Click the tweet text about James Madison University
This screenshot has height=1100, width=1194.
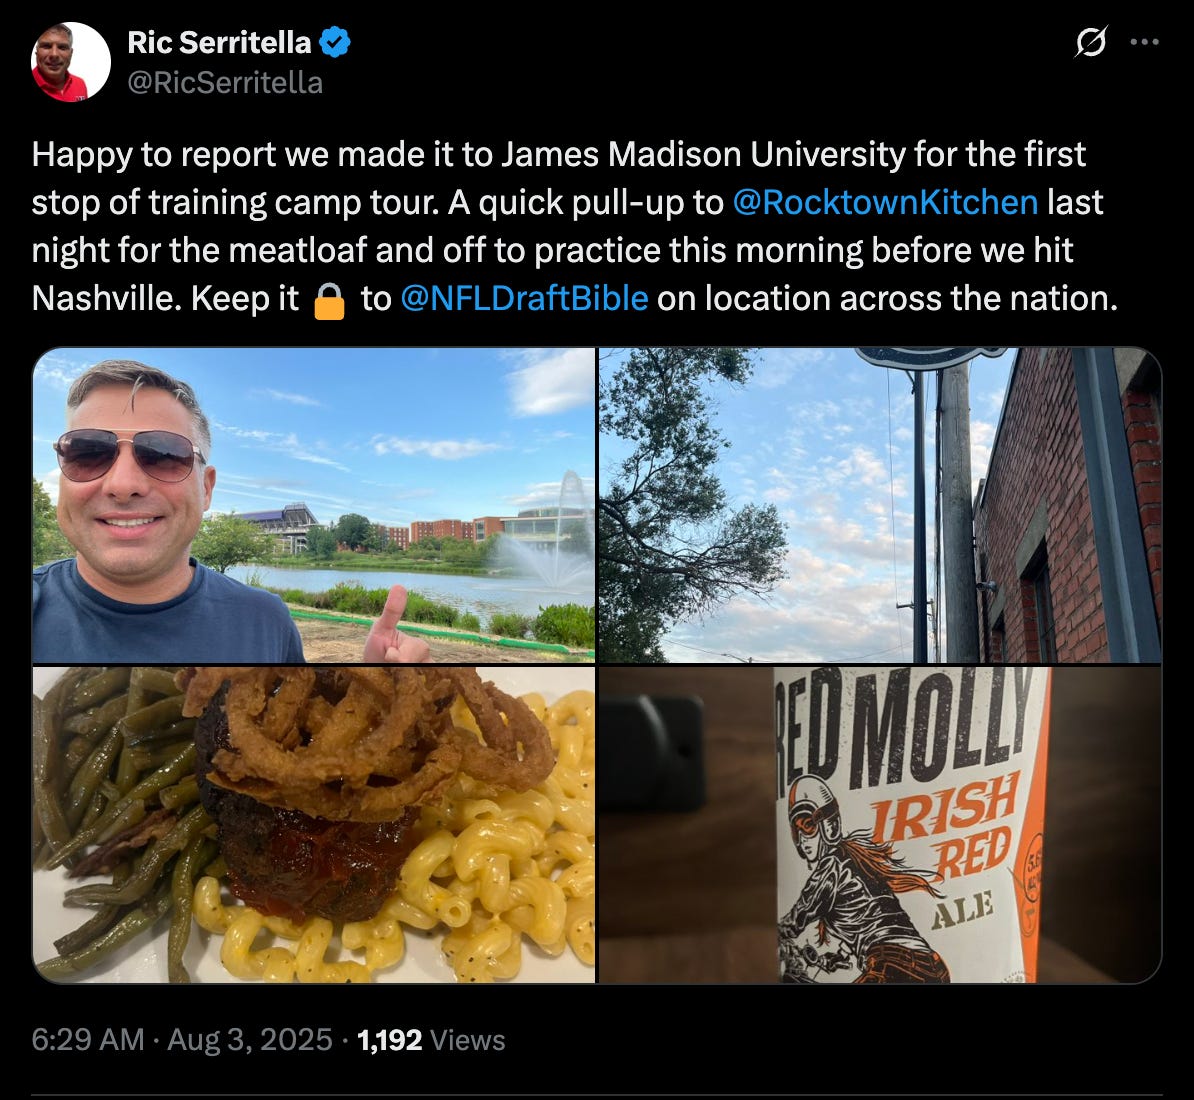coord(574,227)
